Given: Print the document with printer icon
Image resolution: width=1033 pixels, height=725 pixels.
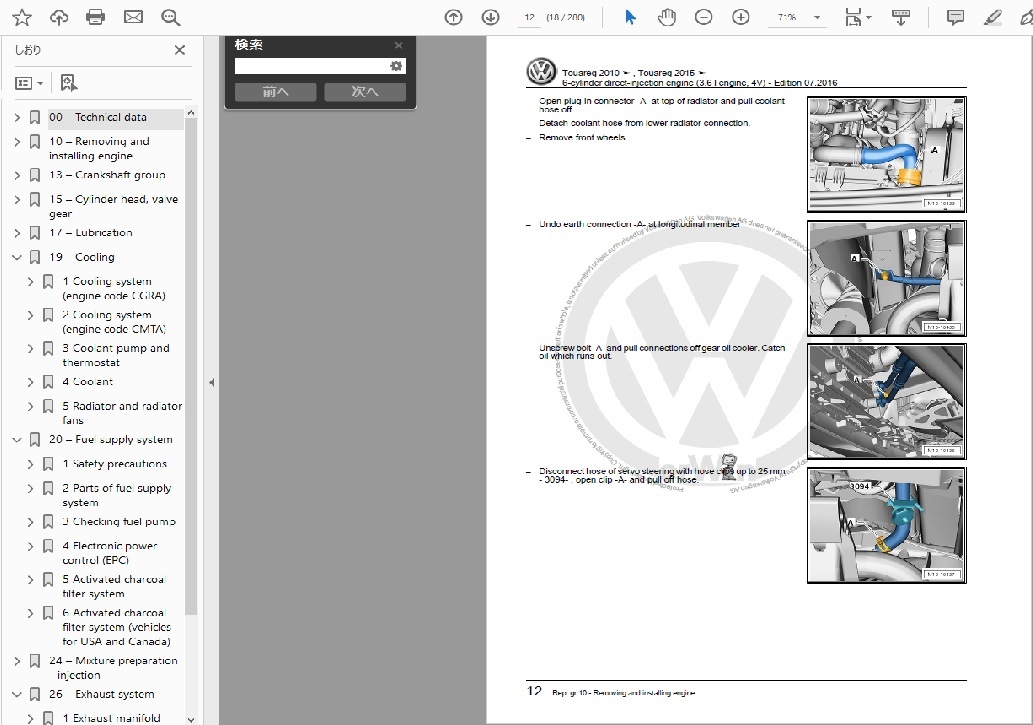Looking at the screenshot, I should (96, 18).
